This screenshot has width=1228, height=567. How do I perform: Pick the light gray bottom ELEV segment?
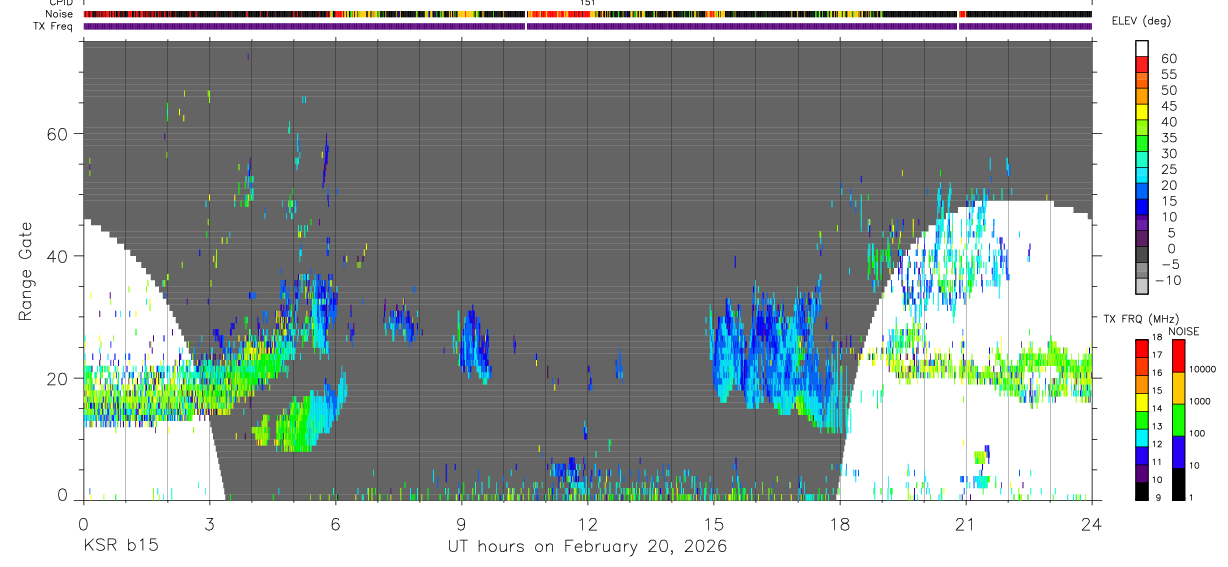[1142, 286]
